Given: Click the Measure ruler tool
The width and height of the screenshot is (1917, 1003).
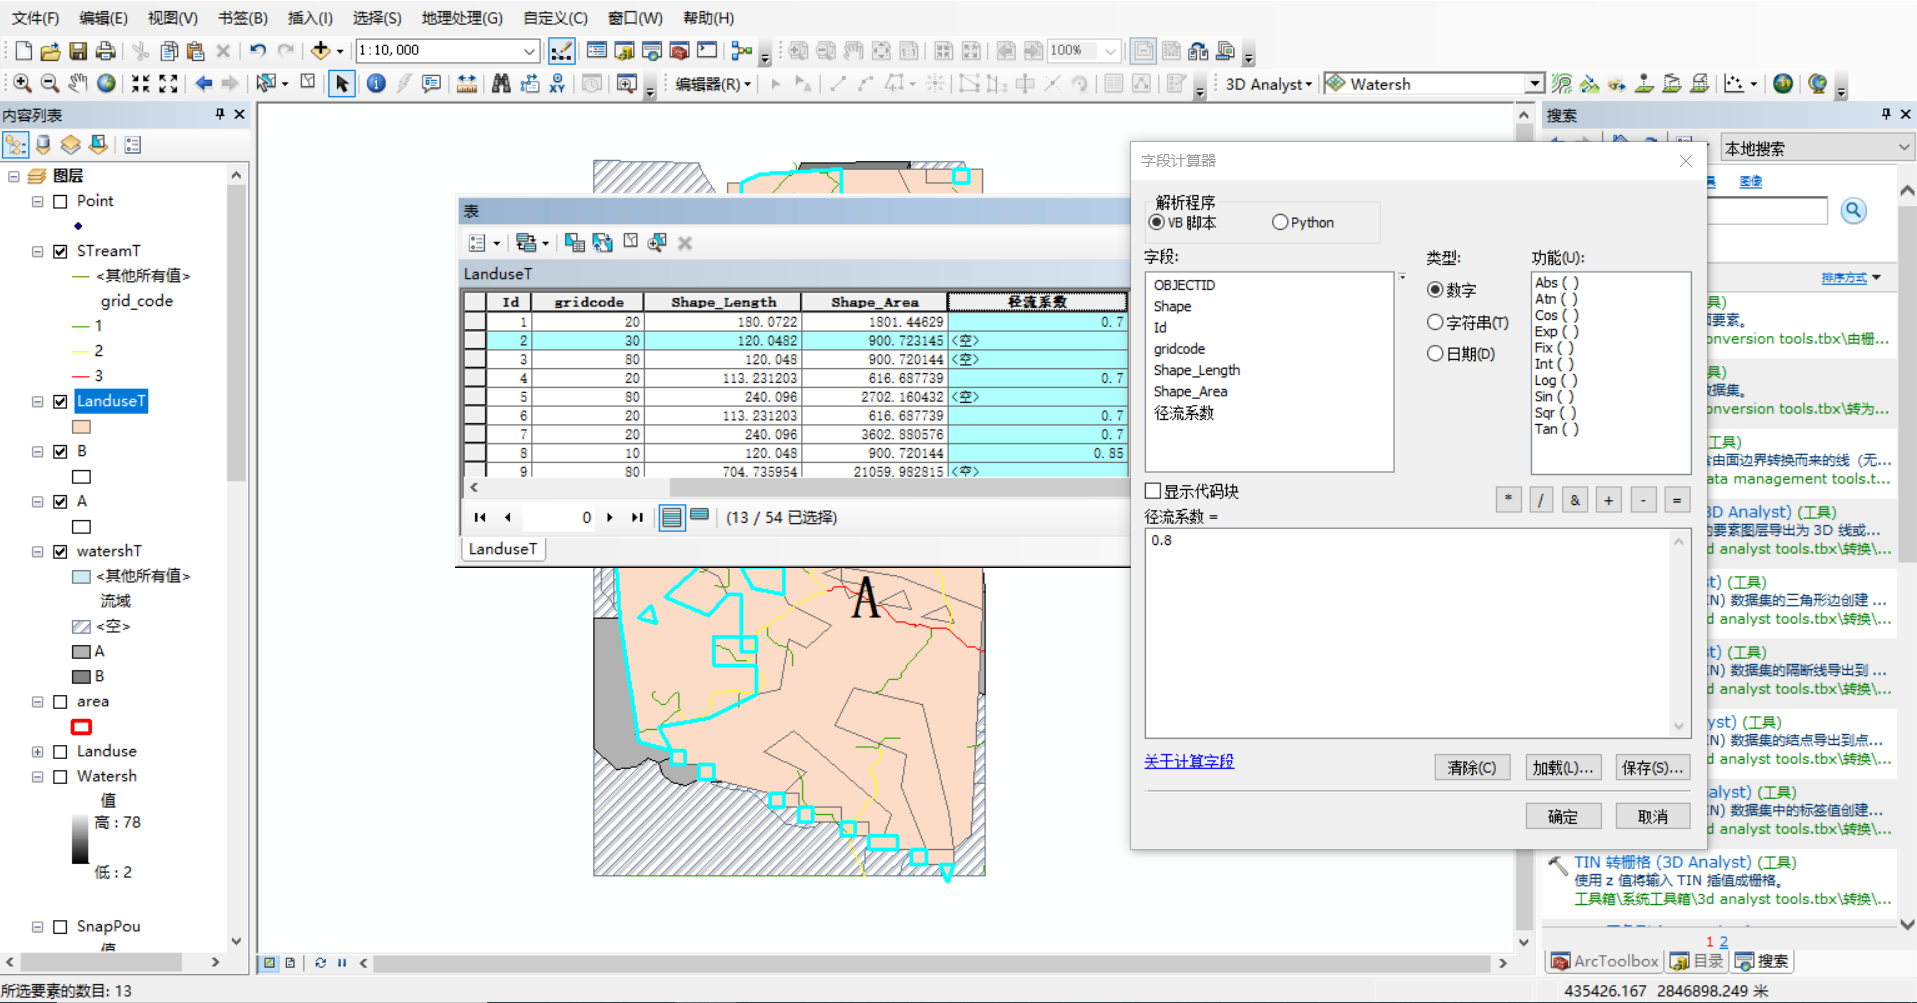Looking at the screenshot, I should tap(467, 84).
